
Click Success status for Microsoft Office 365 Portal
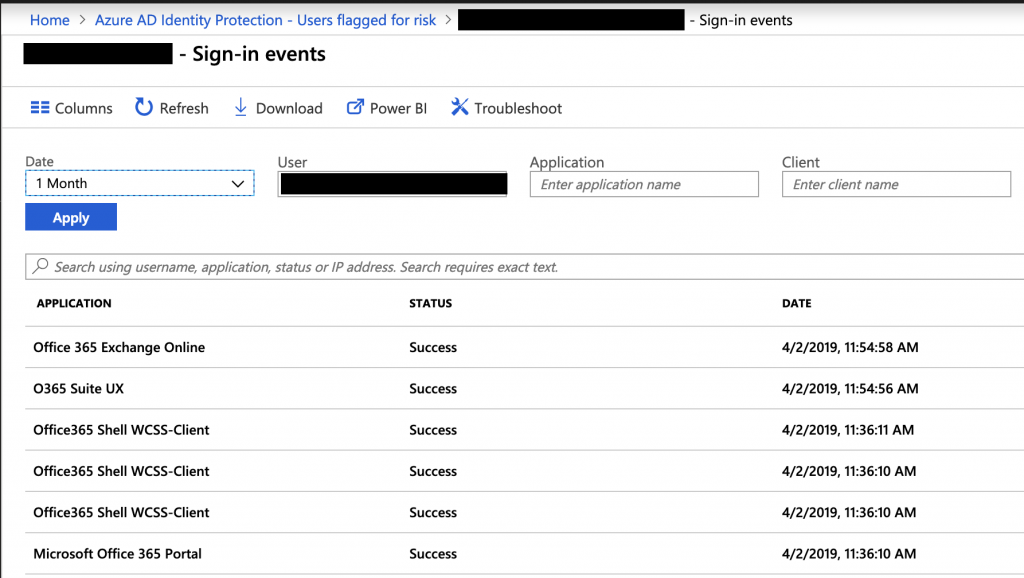pyautogui.click(x=433, y=554)
